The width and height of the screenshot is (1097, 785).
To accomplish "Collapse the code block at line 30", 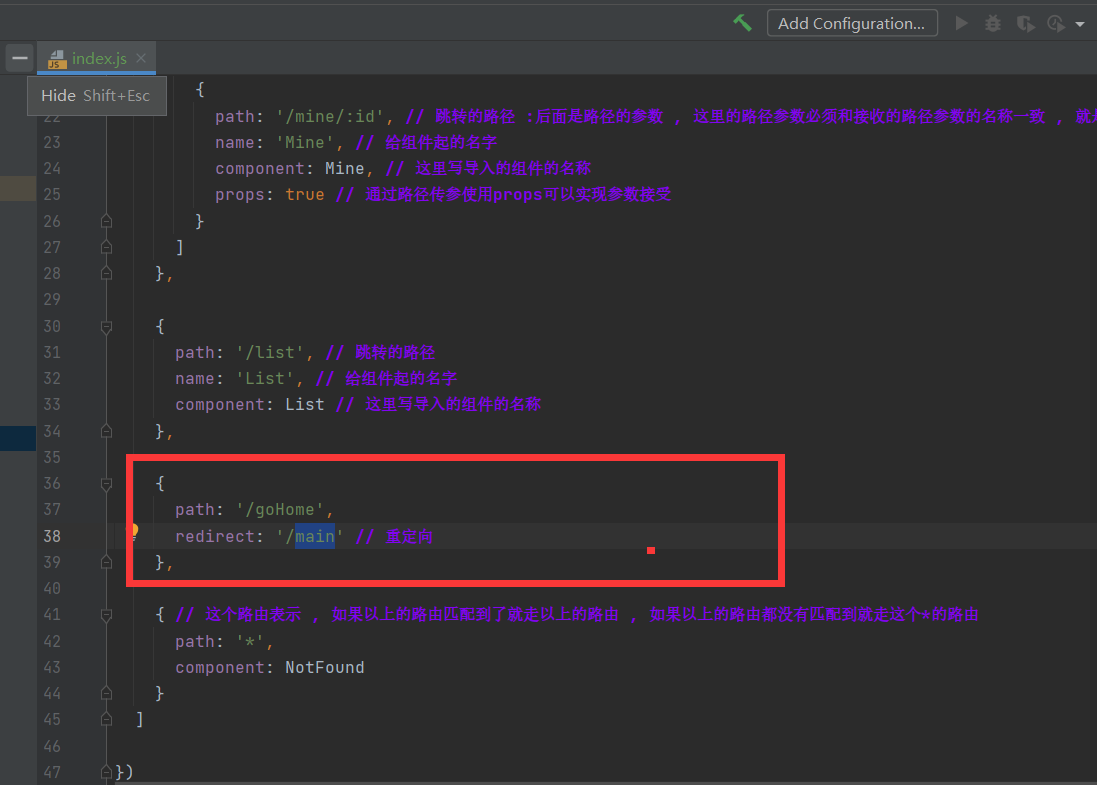I will [106, 327].
